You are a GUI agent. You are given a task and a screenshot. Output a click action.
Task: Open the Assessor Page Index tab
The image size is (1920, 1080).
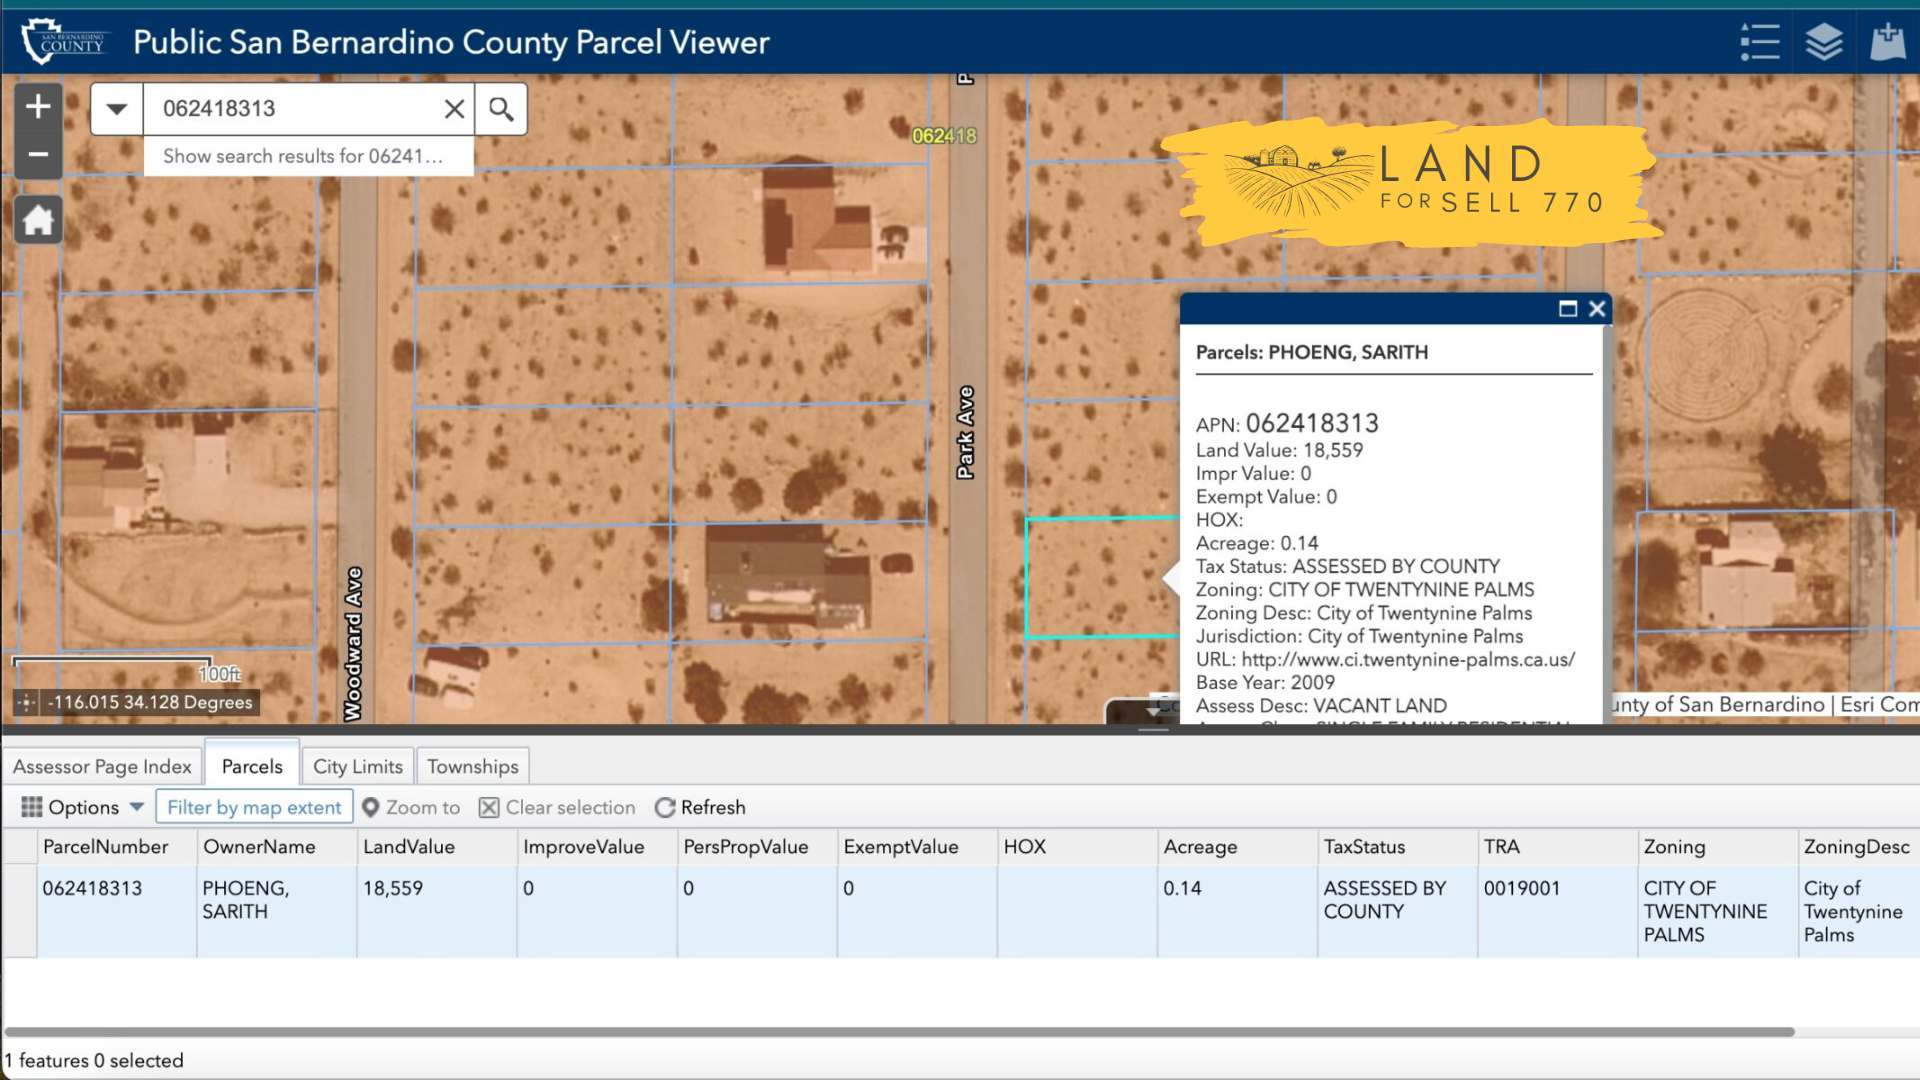click(101, 766)
